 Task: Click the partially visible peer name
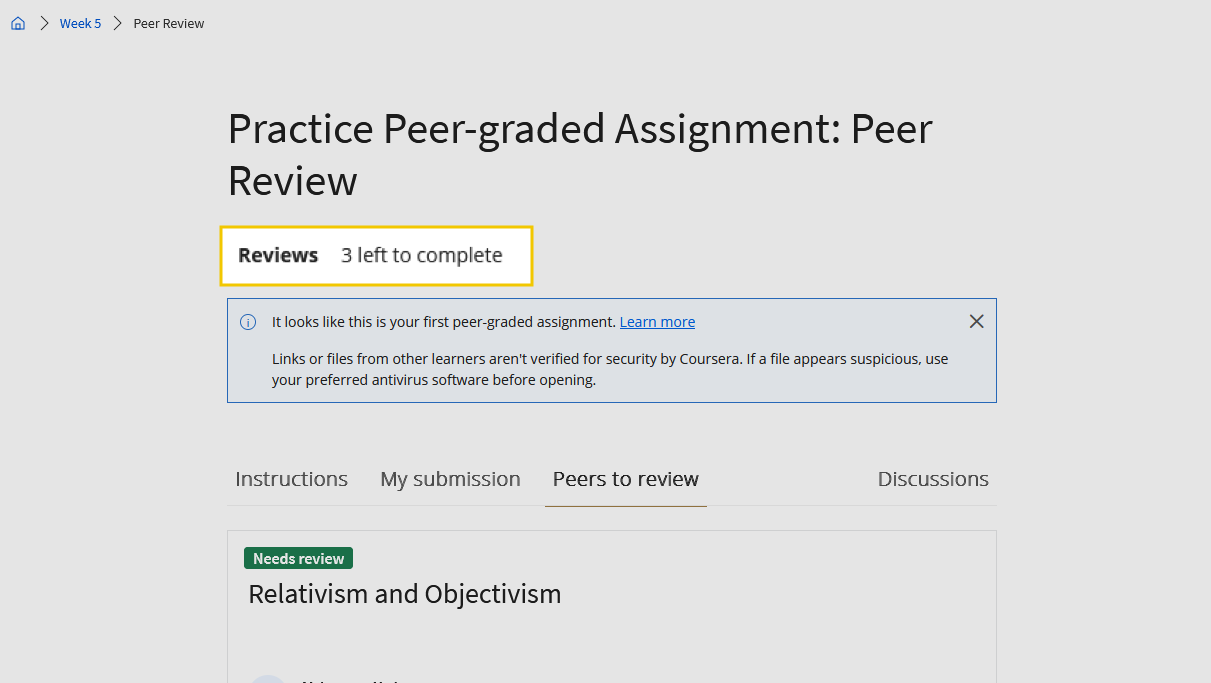350,680
